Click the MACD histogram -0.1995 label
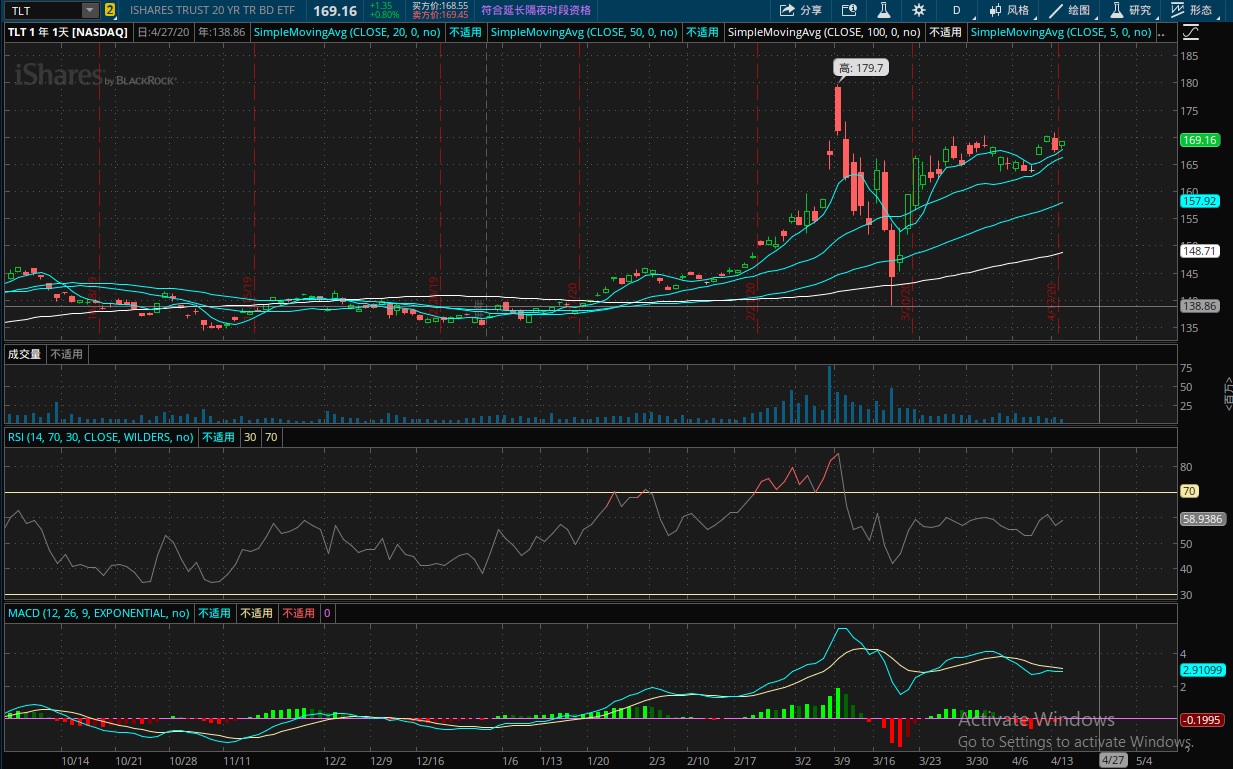 1203,719
